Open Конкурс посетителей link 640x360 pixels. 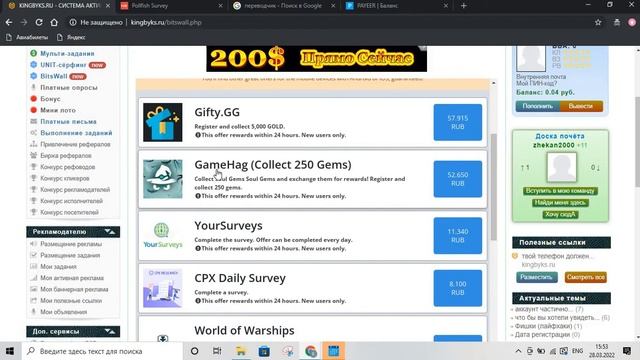click(x=69, y=212)
